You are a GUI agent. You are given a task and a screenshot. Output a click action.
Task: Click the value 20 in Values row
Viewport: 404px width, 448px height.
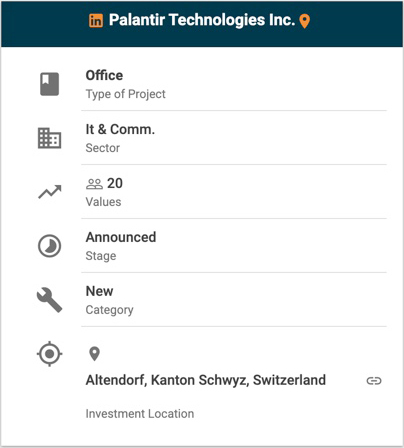click(x=115, y=183)
